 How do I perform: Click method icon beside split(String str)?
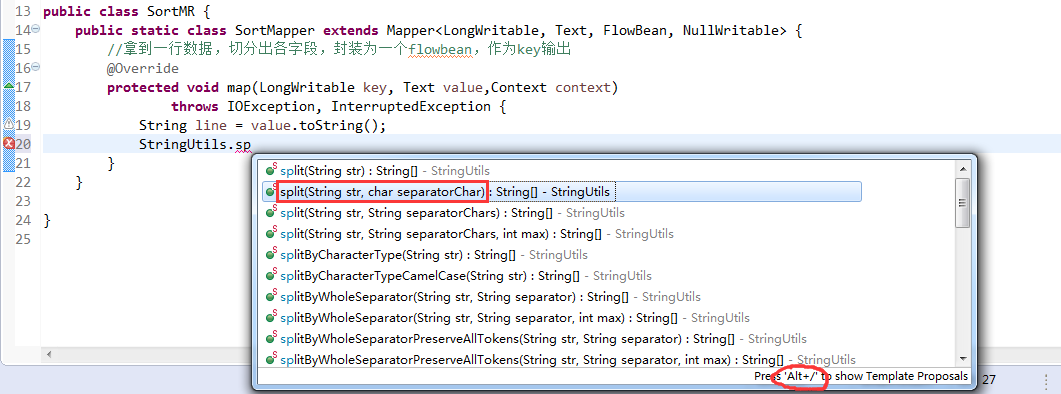[272, 171]
